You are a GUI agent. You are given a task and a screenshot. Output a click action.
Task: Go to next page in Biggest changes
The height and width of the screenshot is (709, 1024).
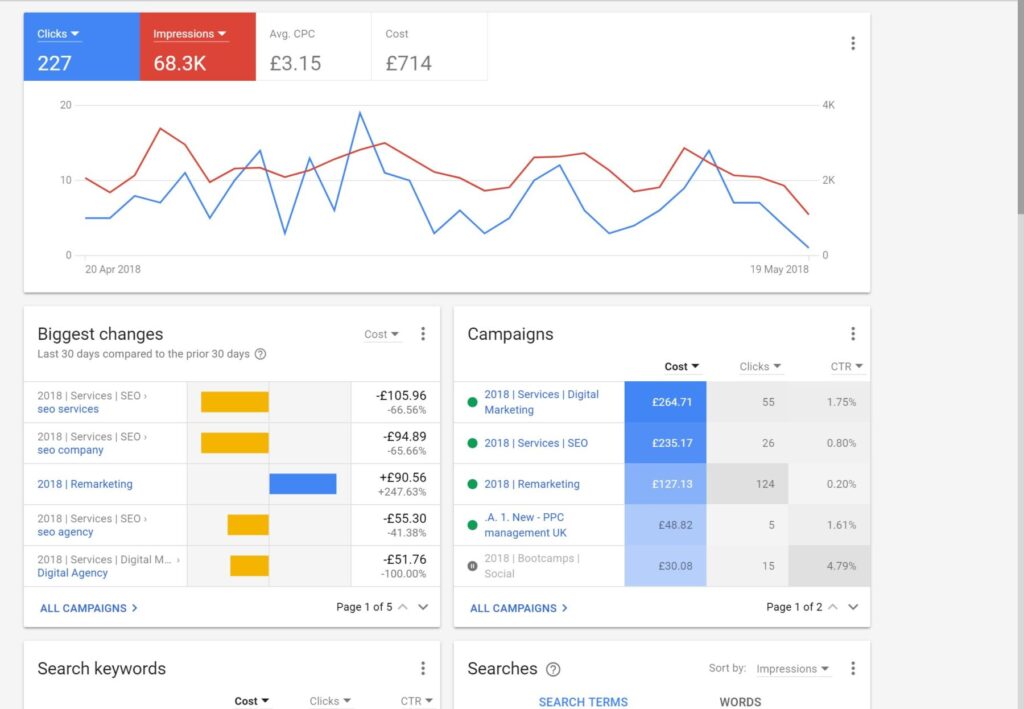coord(423,607)
